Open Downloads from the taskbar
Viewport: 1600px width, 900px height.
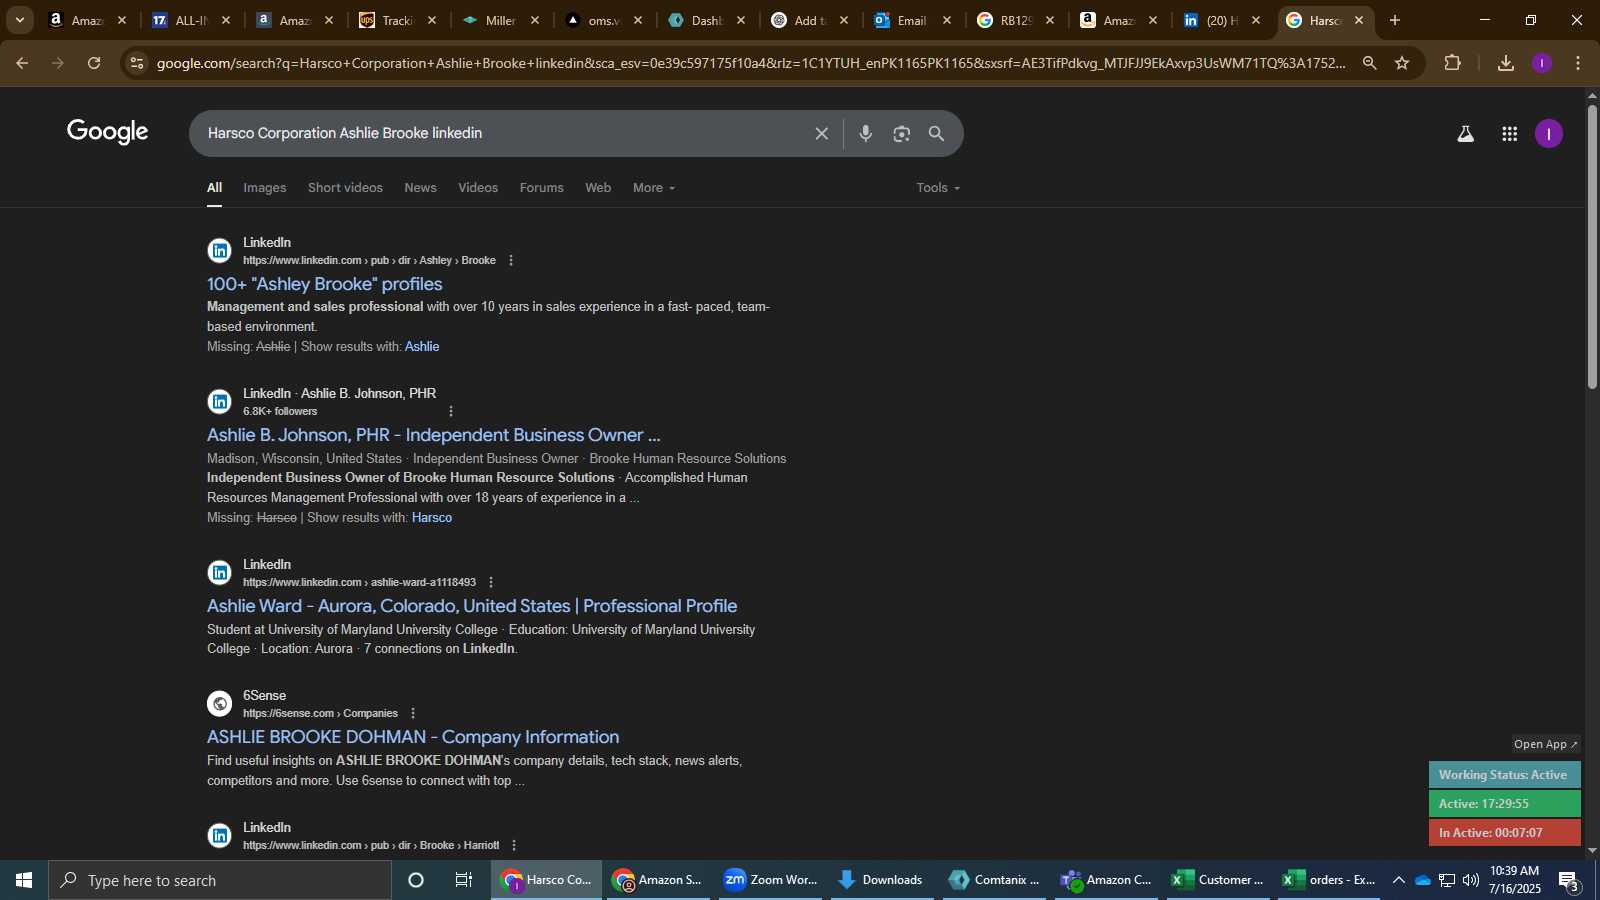tap(881, 880)
